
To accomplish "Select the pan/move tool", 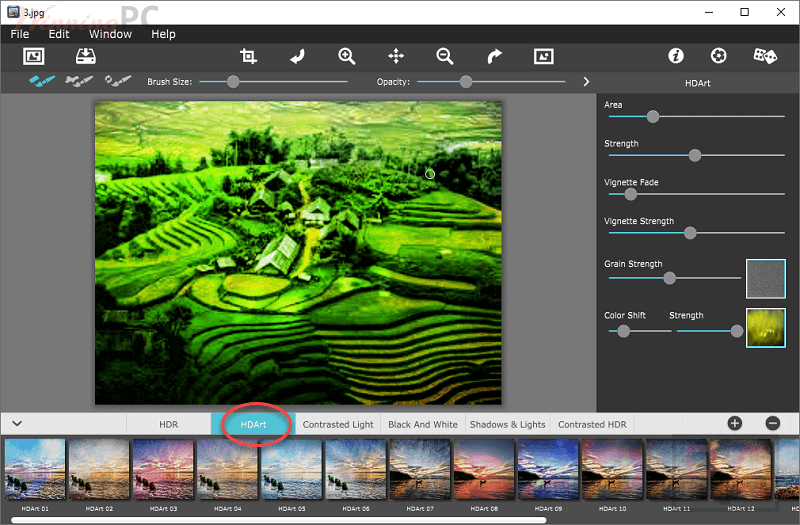I will coord(396,56).
